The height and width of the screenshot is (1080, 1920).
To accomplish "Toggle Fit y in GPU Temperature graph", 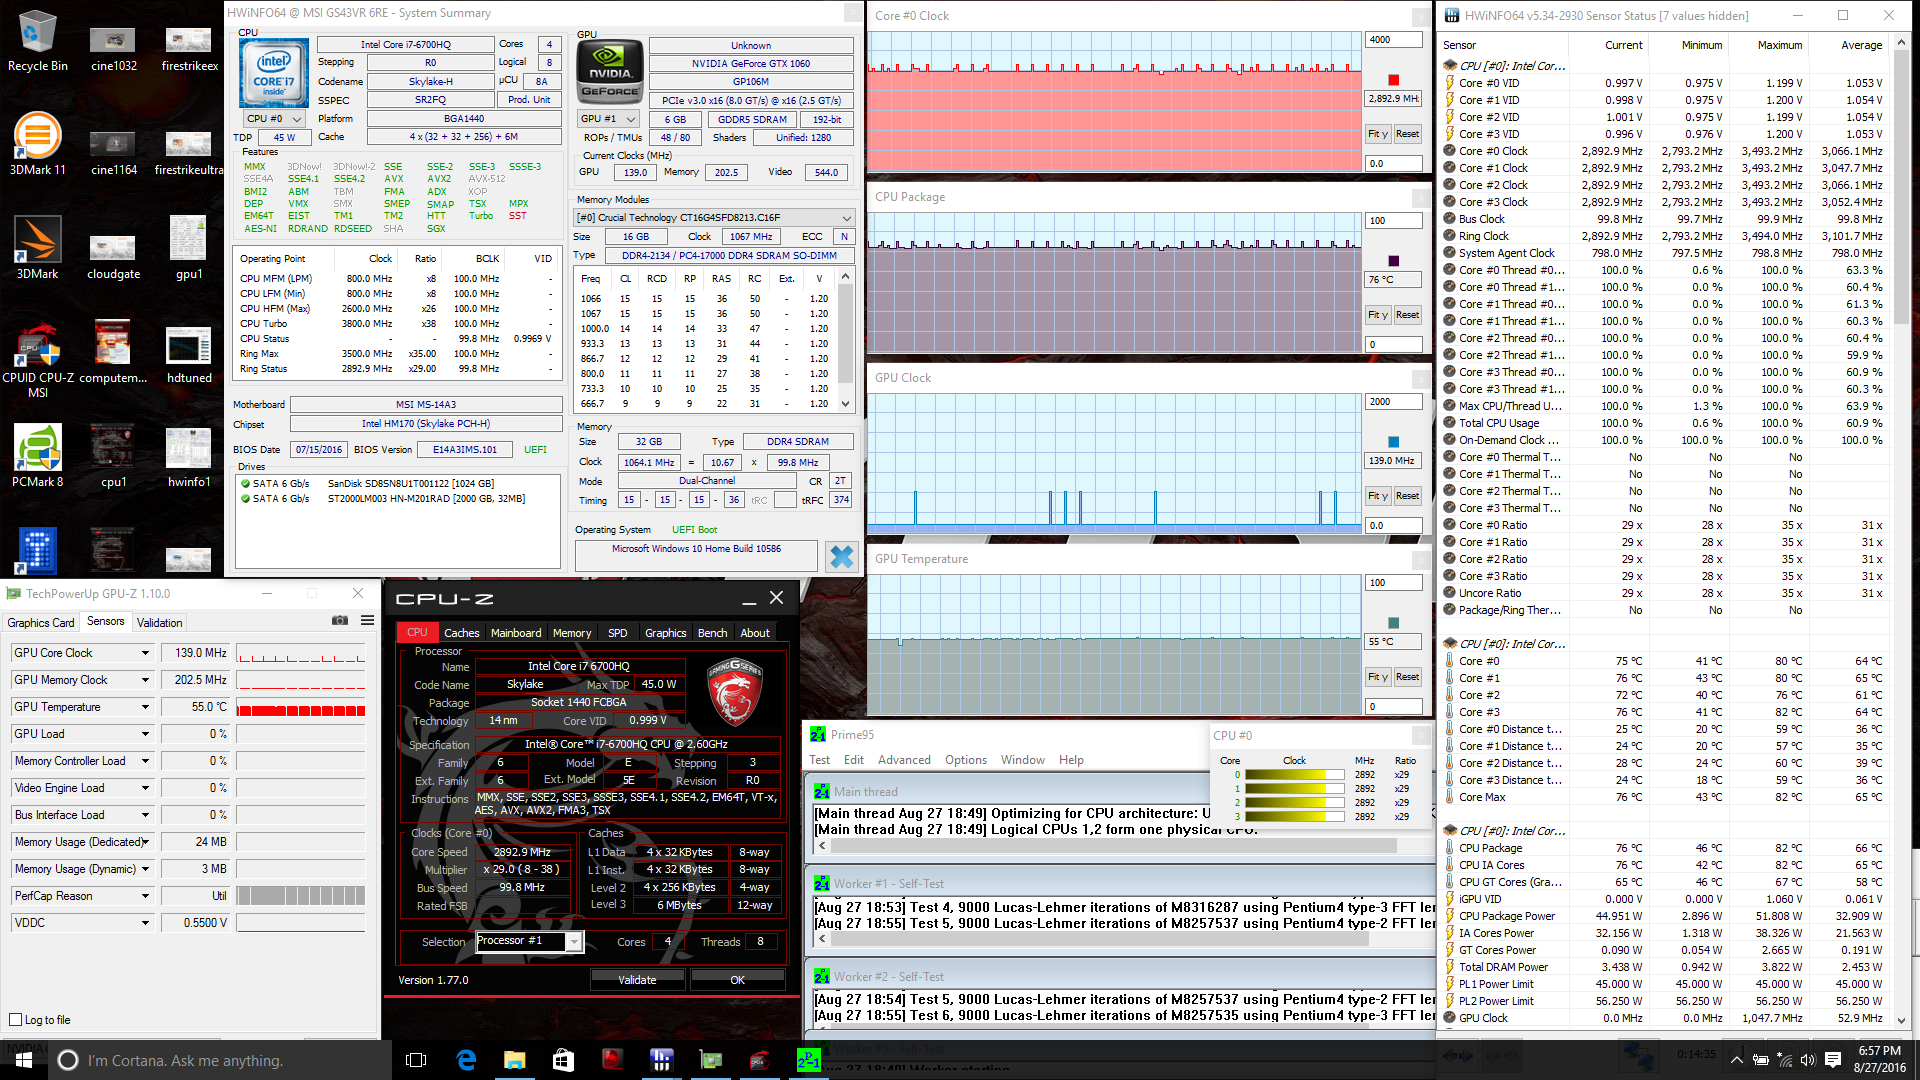I will point(1377,677).
